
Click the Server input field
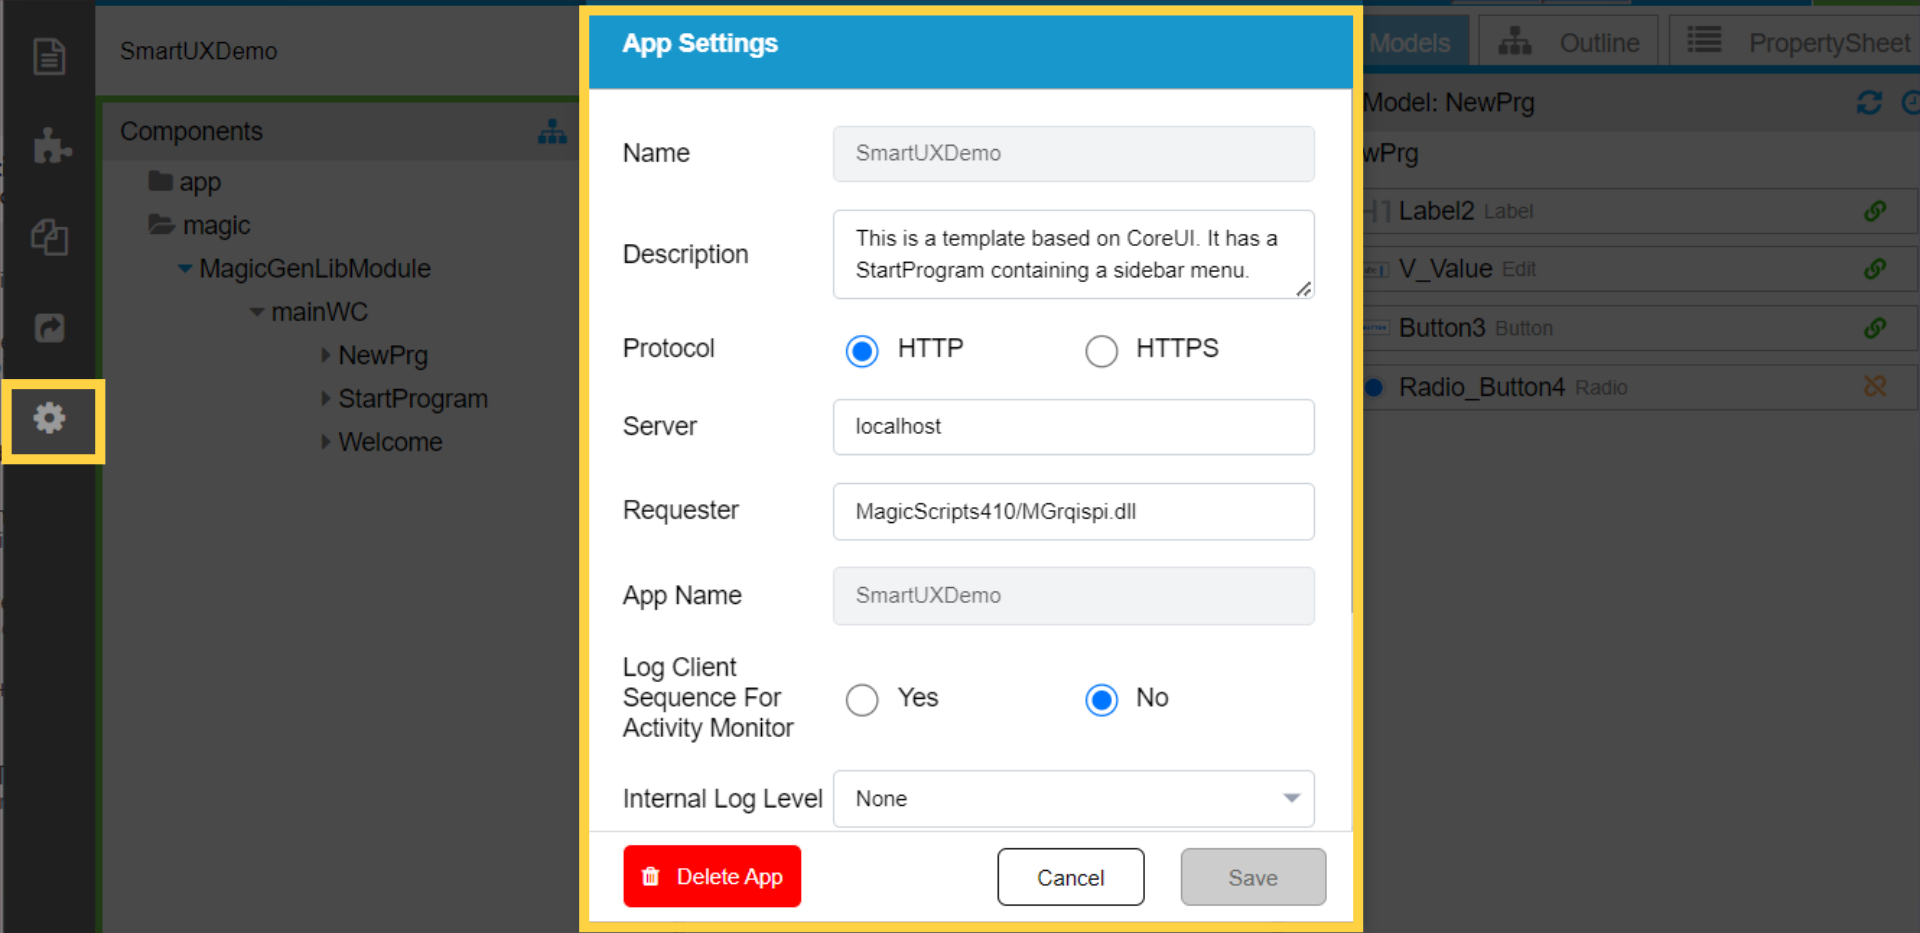coord(1073,427)
